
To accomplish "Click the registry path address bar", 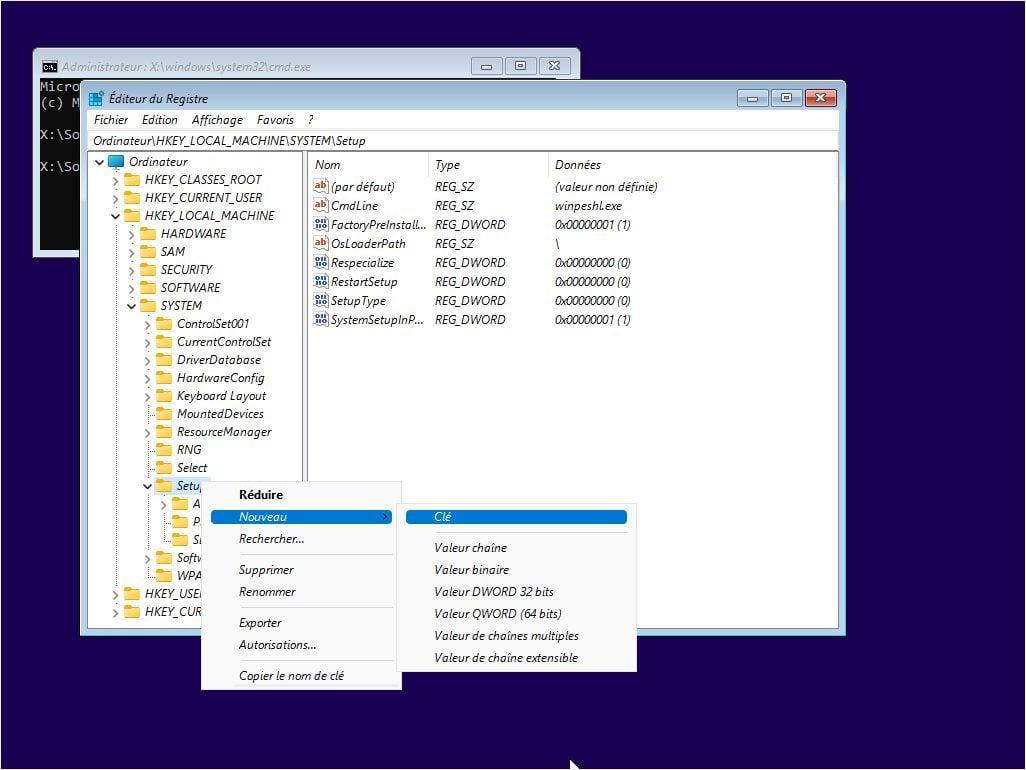I will (463, 141).
